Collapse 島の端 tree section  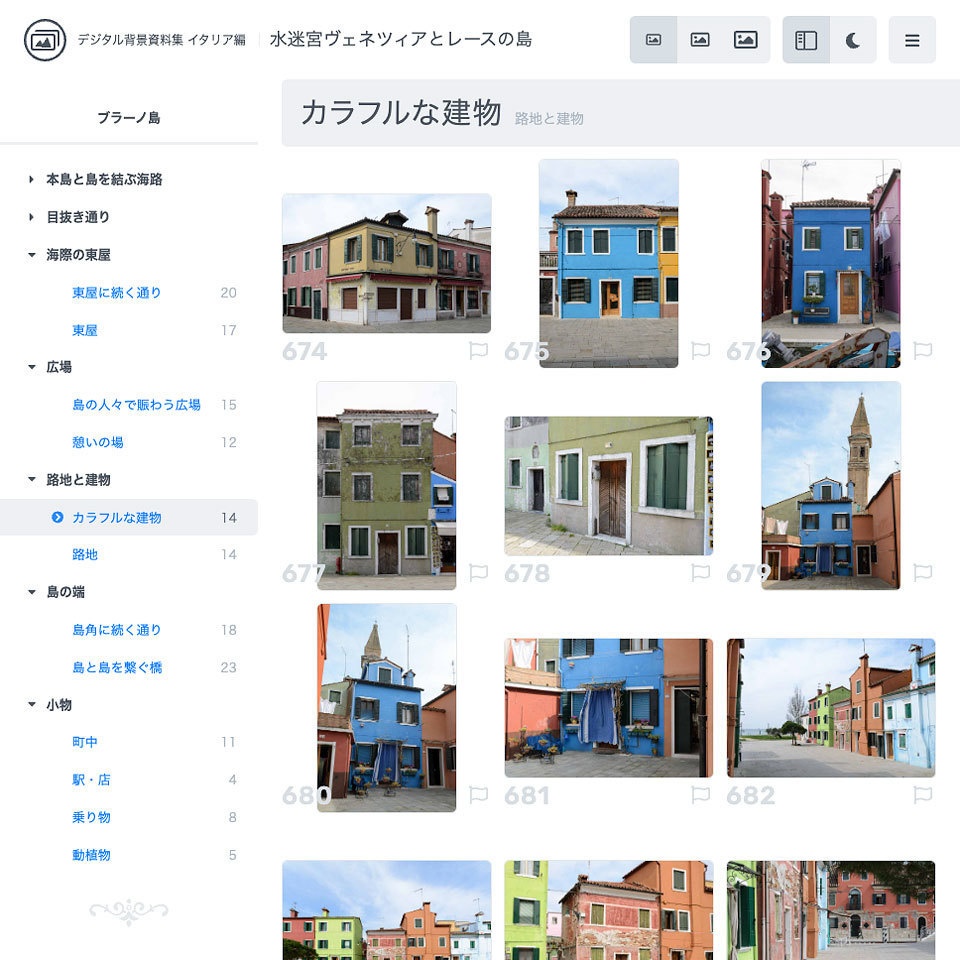tap(31, 591)
